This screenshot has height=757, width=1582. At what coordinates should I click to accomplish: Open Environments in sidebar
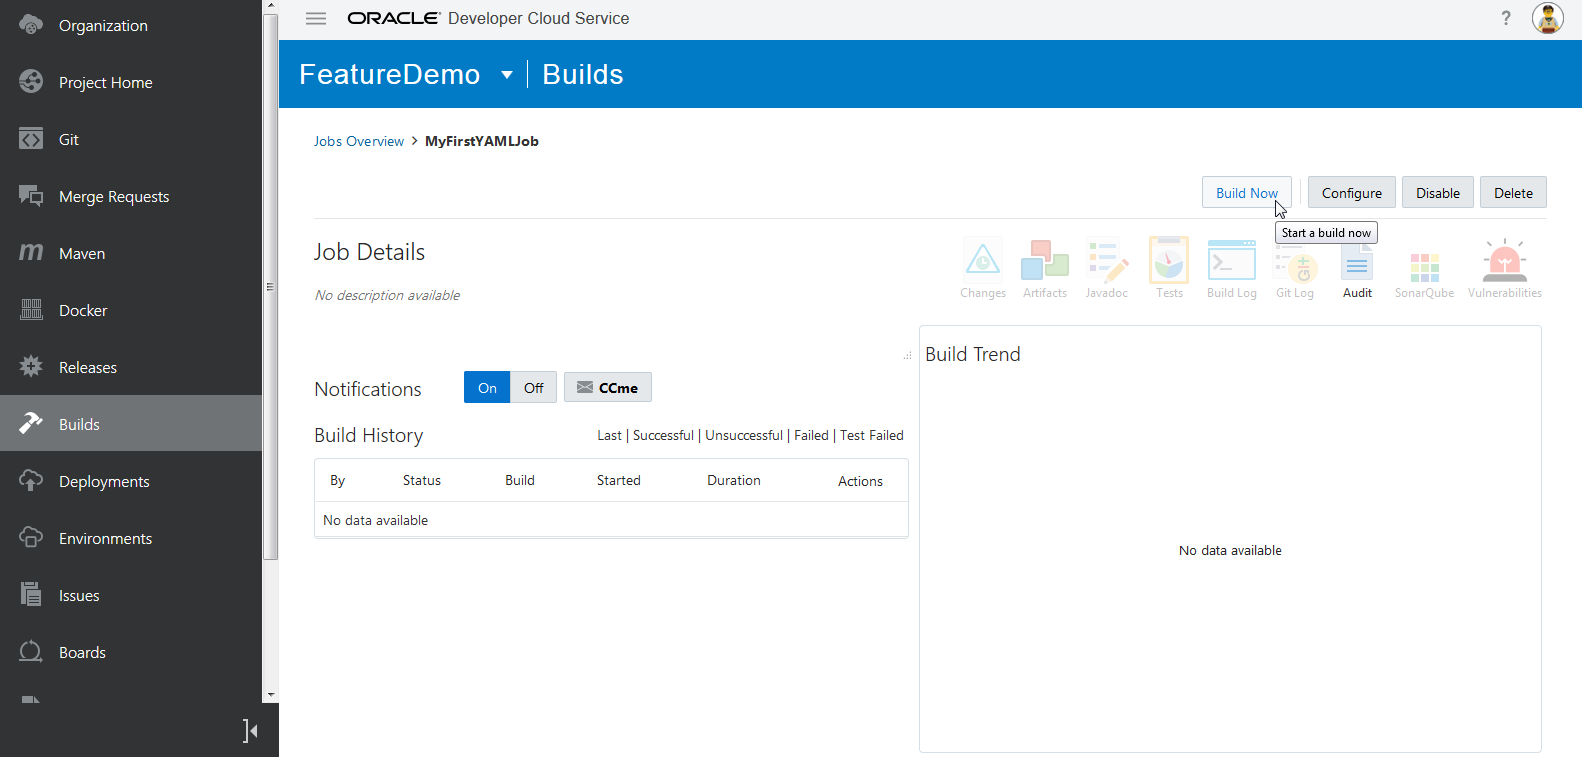(x=106, y=538)
